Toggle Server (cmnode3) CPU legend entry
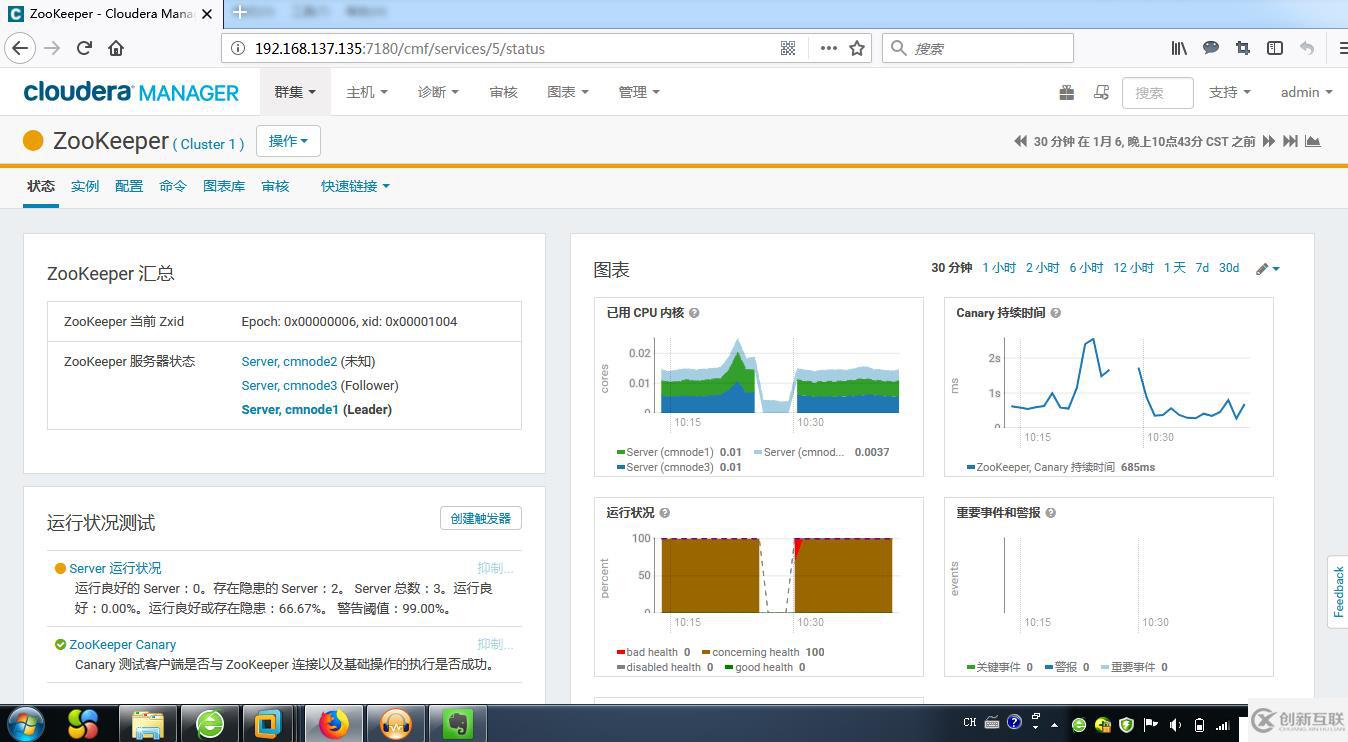 (679, 467)
